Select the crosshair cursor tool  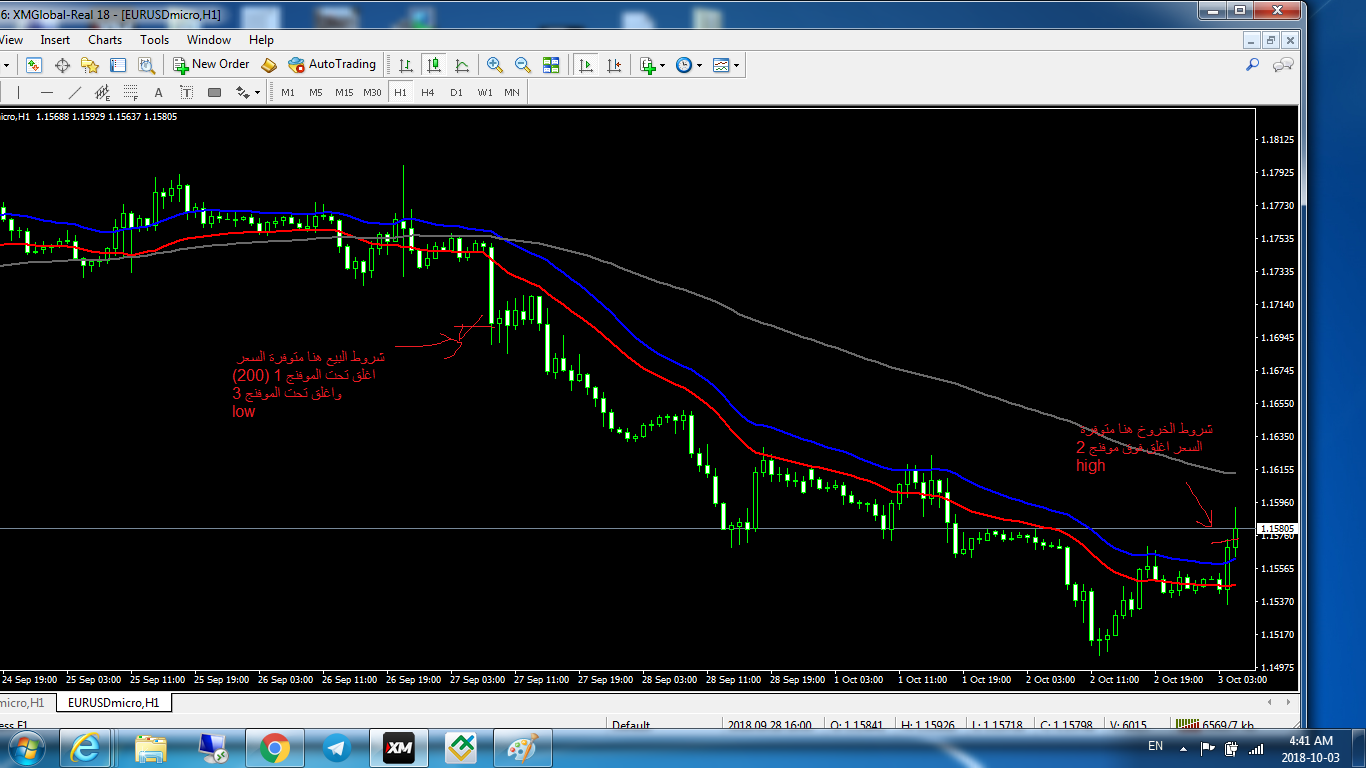pyautogui.click(x=62, y=65)
